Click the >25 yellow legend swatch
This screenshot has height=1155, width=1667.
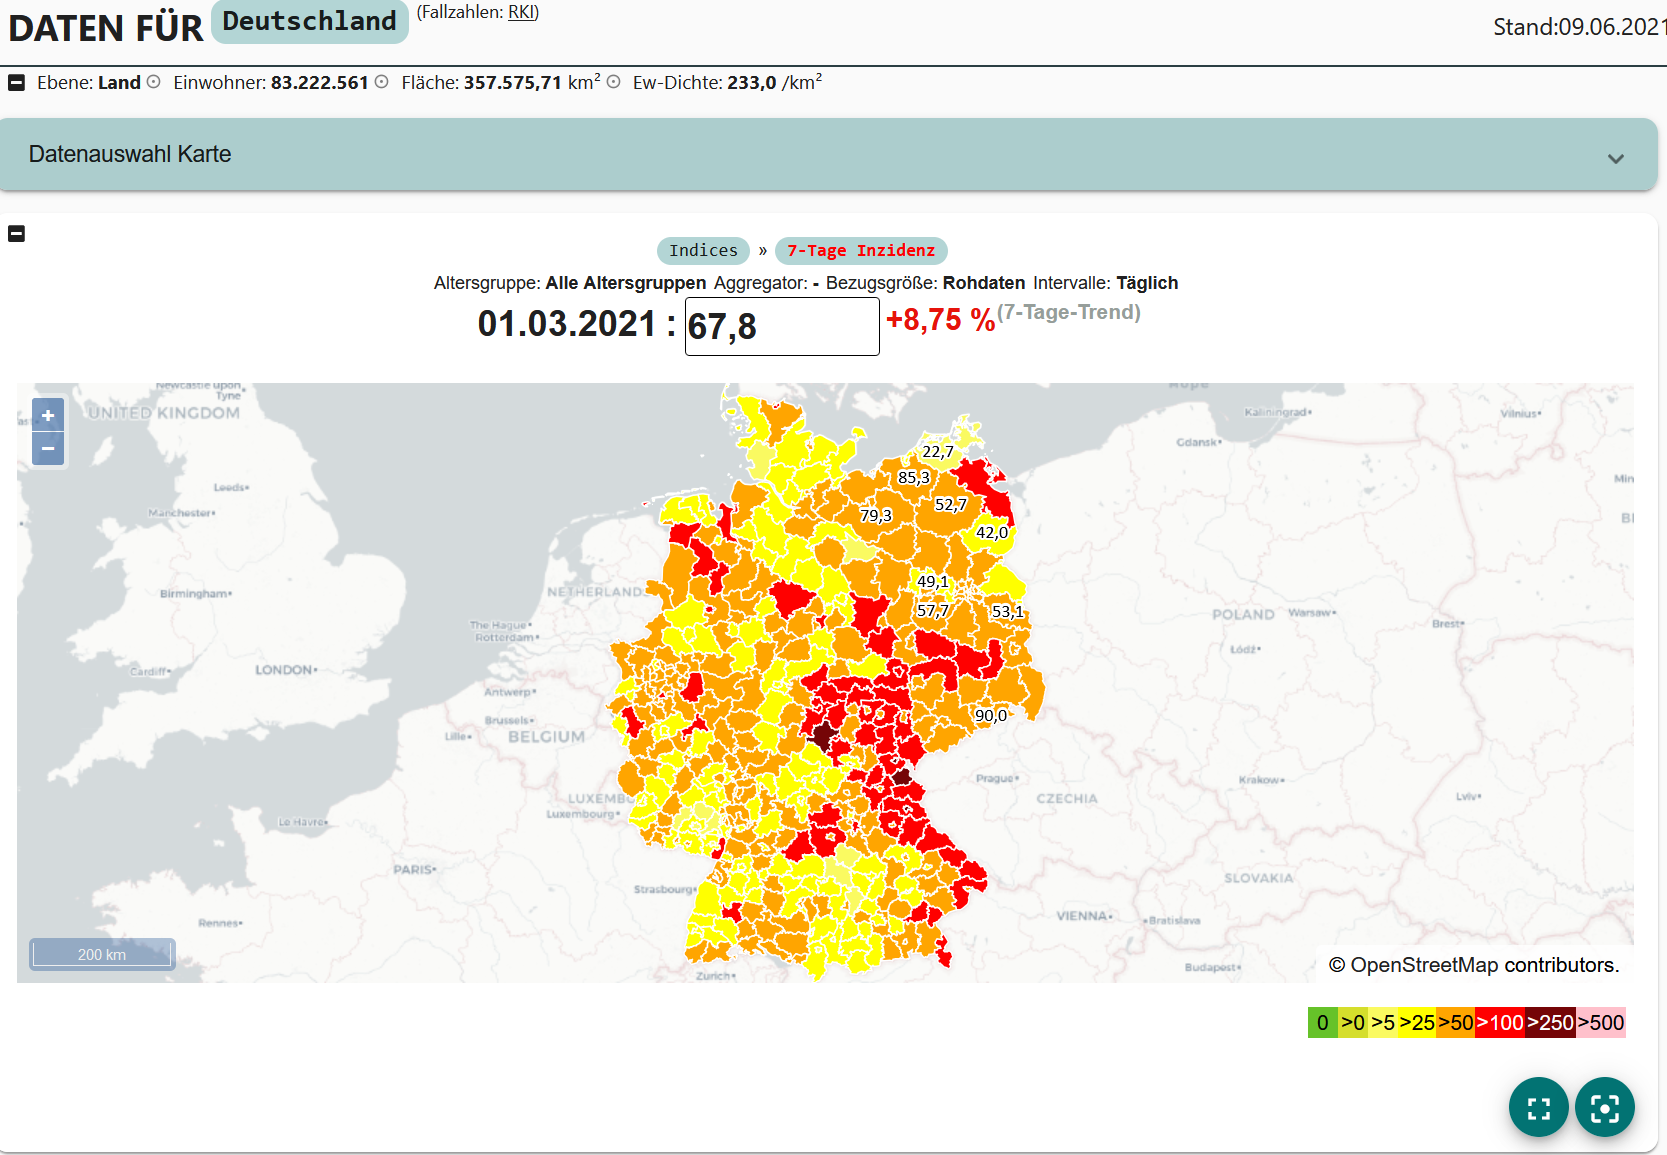(1417, 1023)
